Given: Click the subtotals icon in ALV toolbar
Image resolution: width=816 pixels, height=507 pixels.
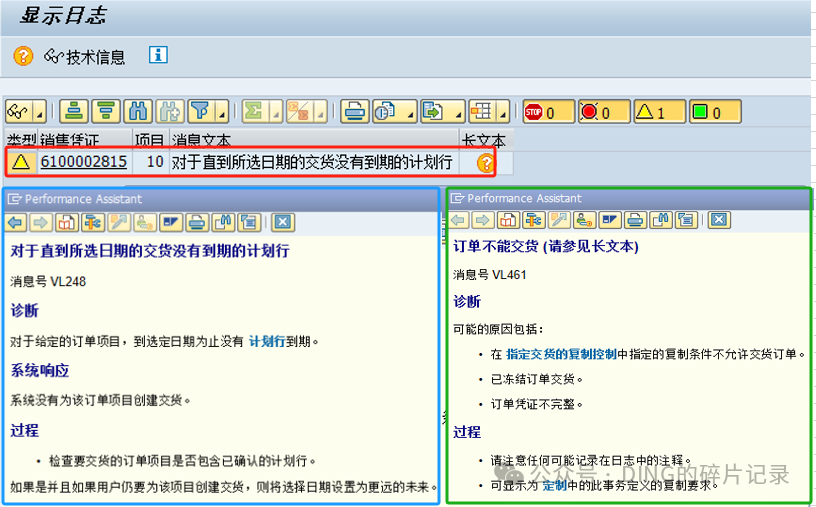Looking at the screenshot, I should coord(299,111).
